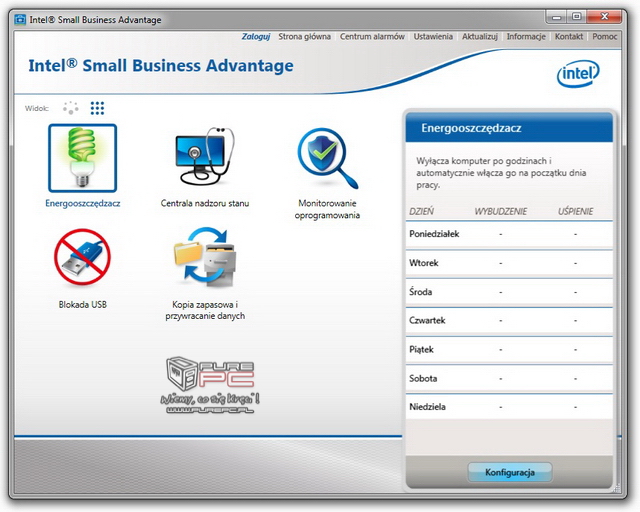The width and height of the screenshot is (640, 512).
Task: Select Monitorowanie oprogramowania magnifier icon
Action: 327,158
